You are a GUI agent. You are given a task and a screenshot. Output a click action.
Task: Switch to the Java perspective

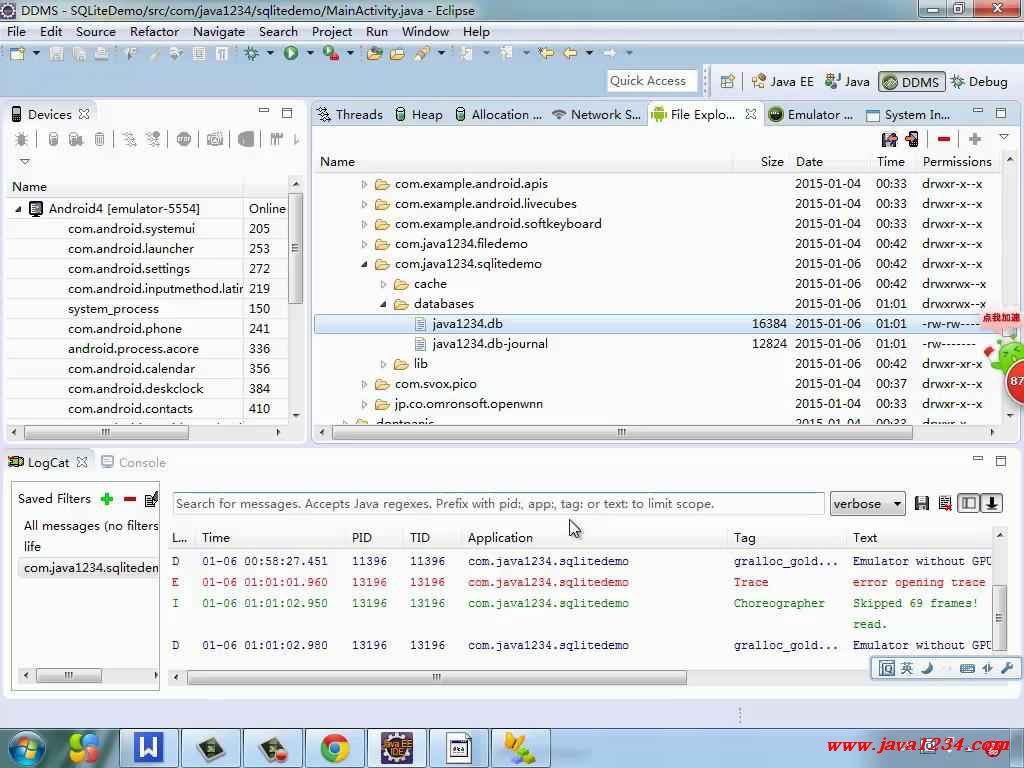coord(847,82)
